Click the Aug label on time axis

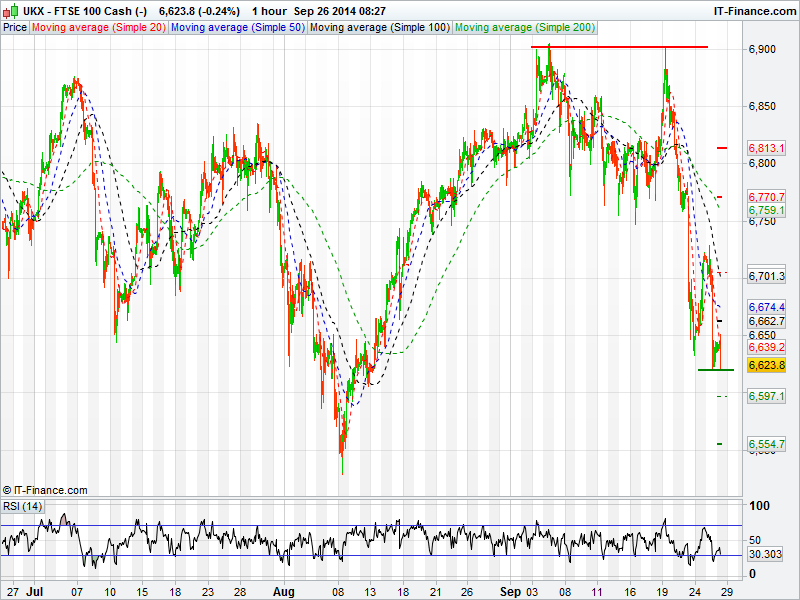point(284,592)
